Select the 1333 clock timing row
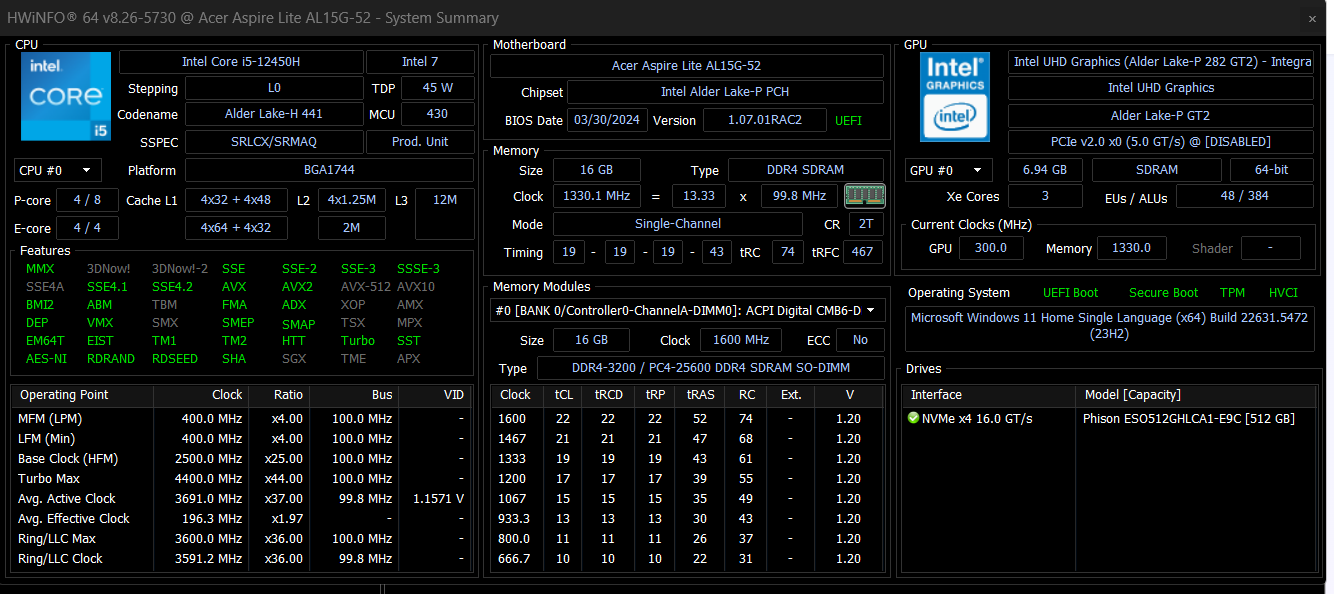The image size is (1334, 594). pyautogui.click(x=688, y=459)
